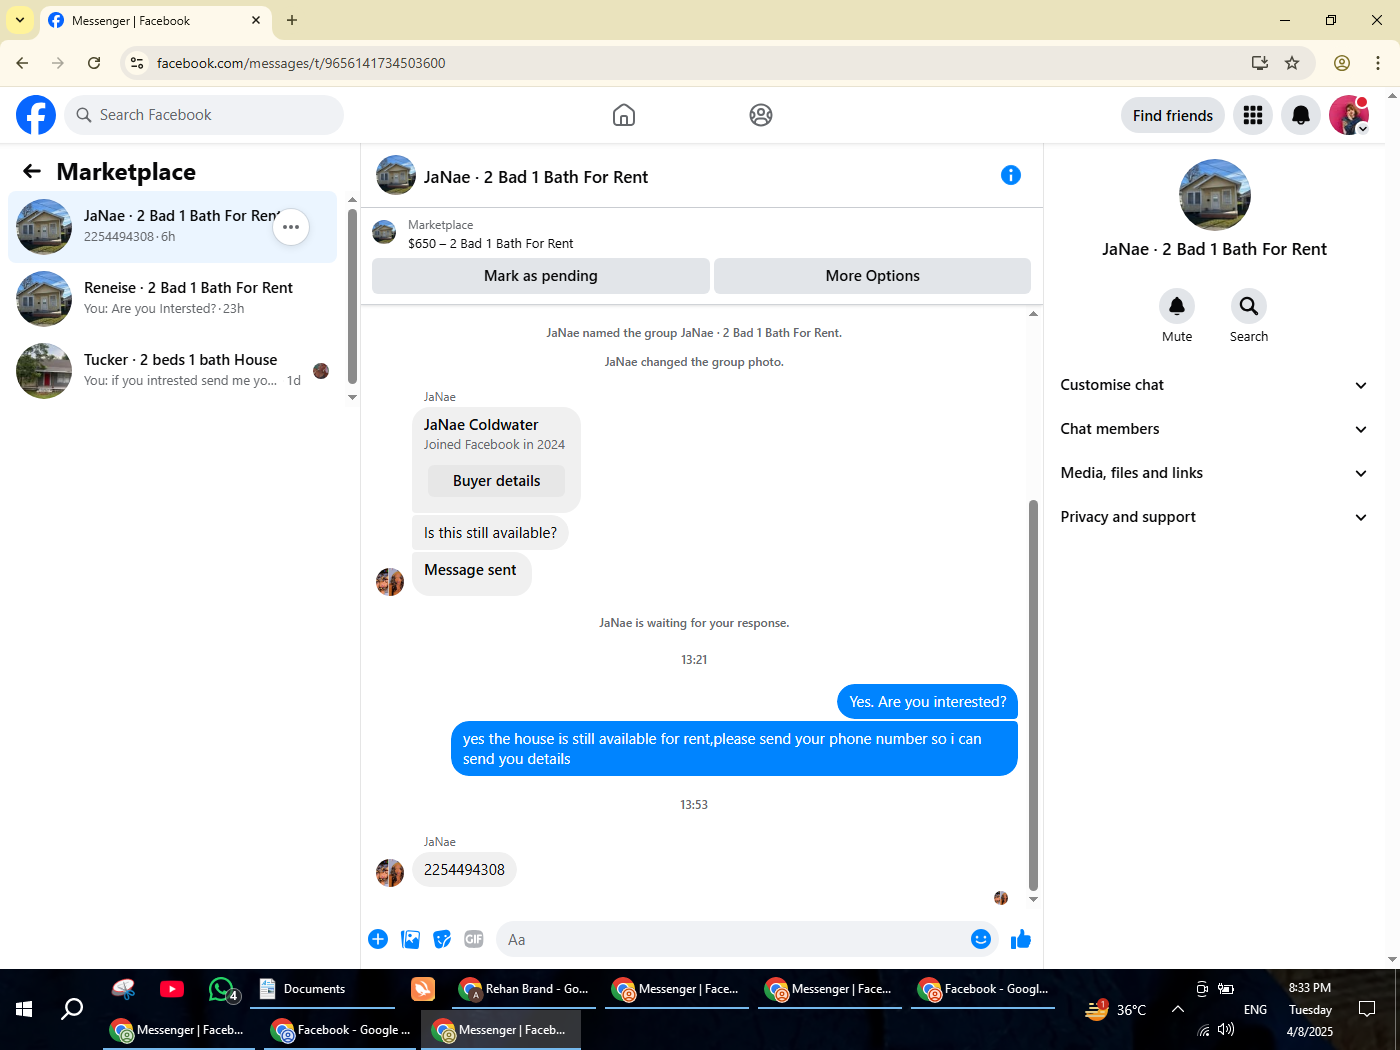Open Buyer details for JaNae Coldwater
The width and height of the screenshot is (1400, 1050).
click(496, 481)
